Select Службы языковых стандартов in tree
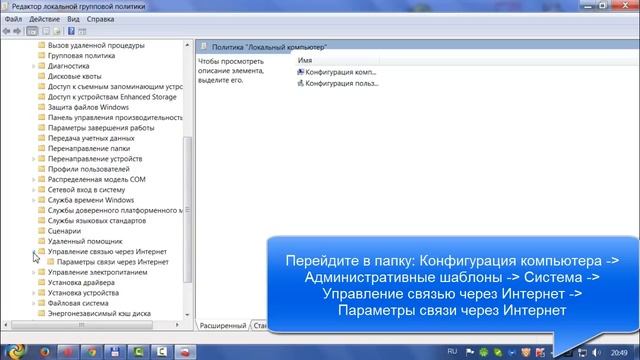 pos(97,220)
